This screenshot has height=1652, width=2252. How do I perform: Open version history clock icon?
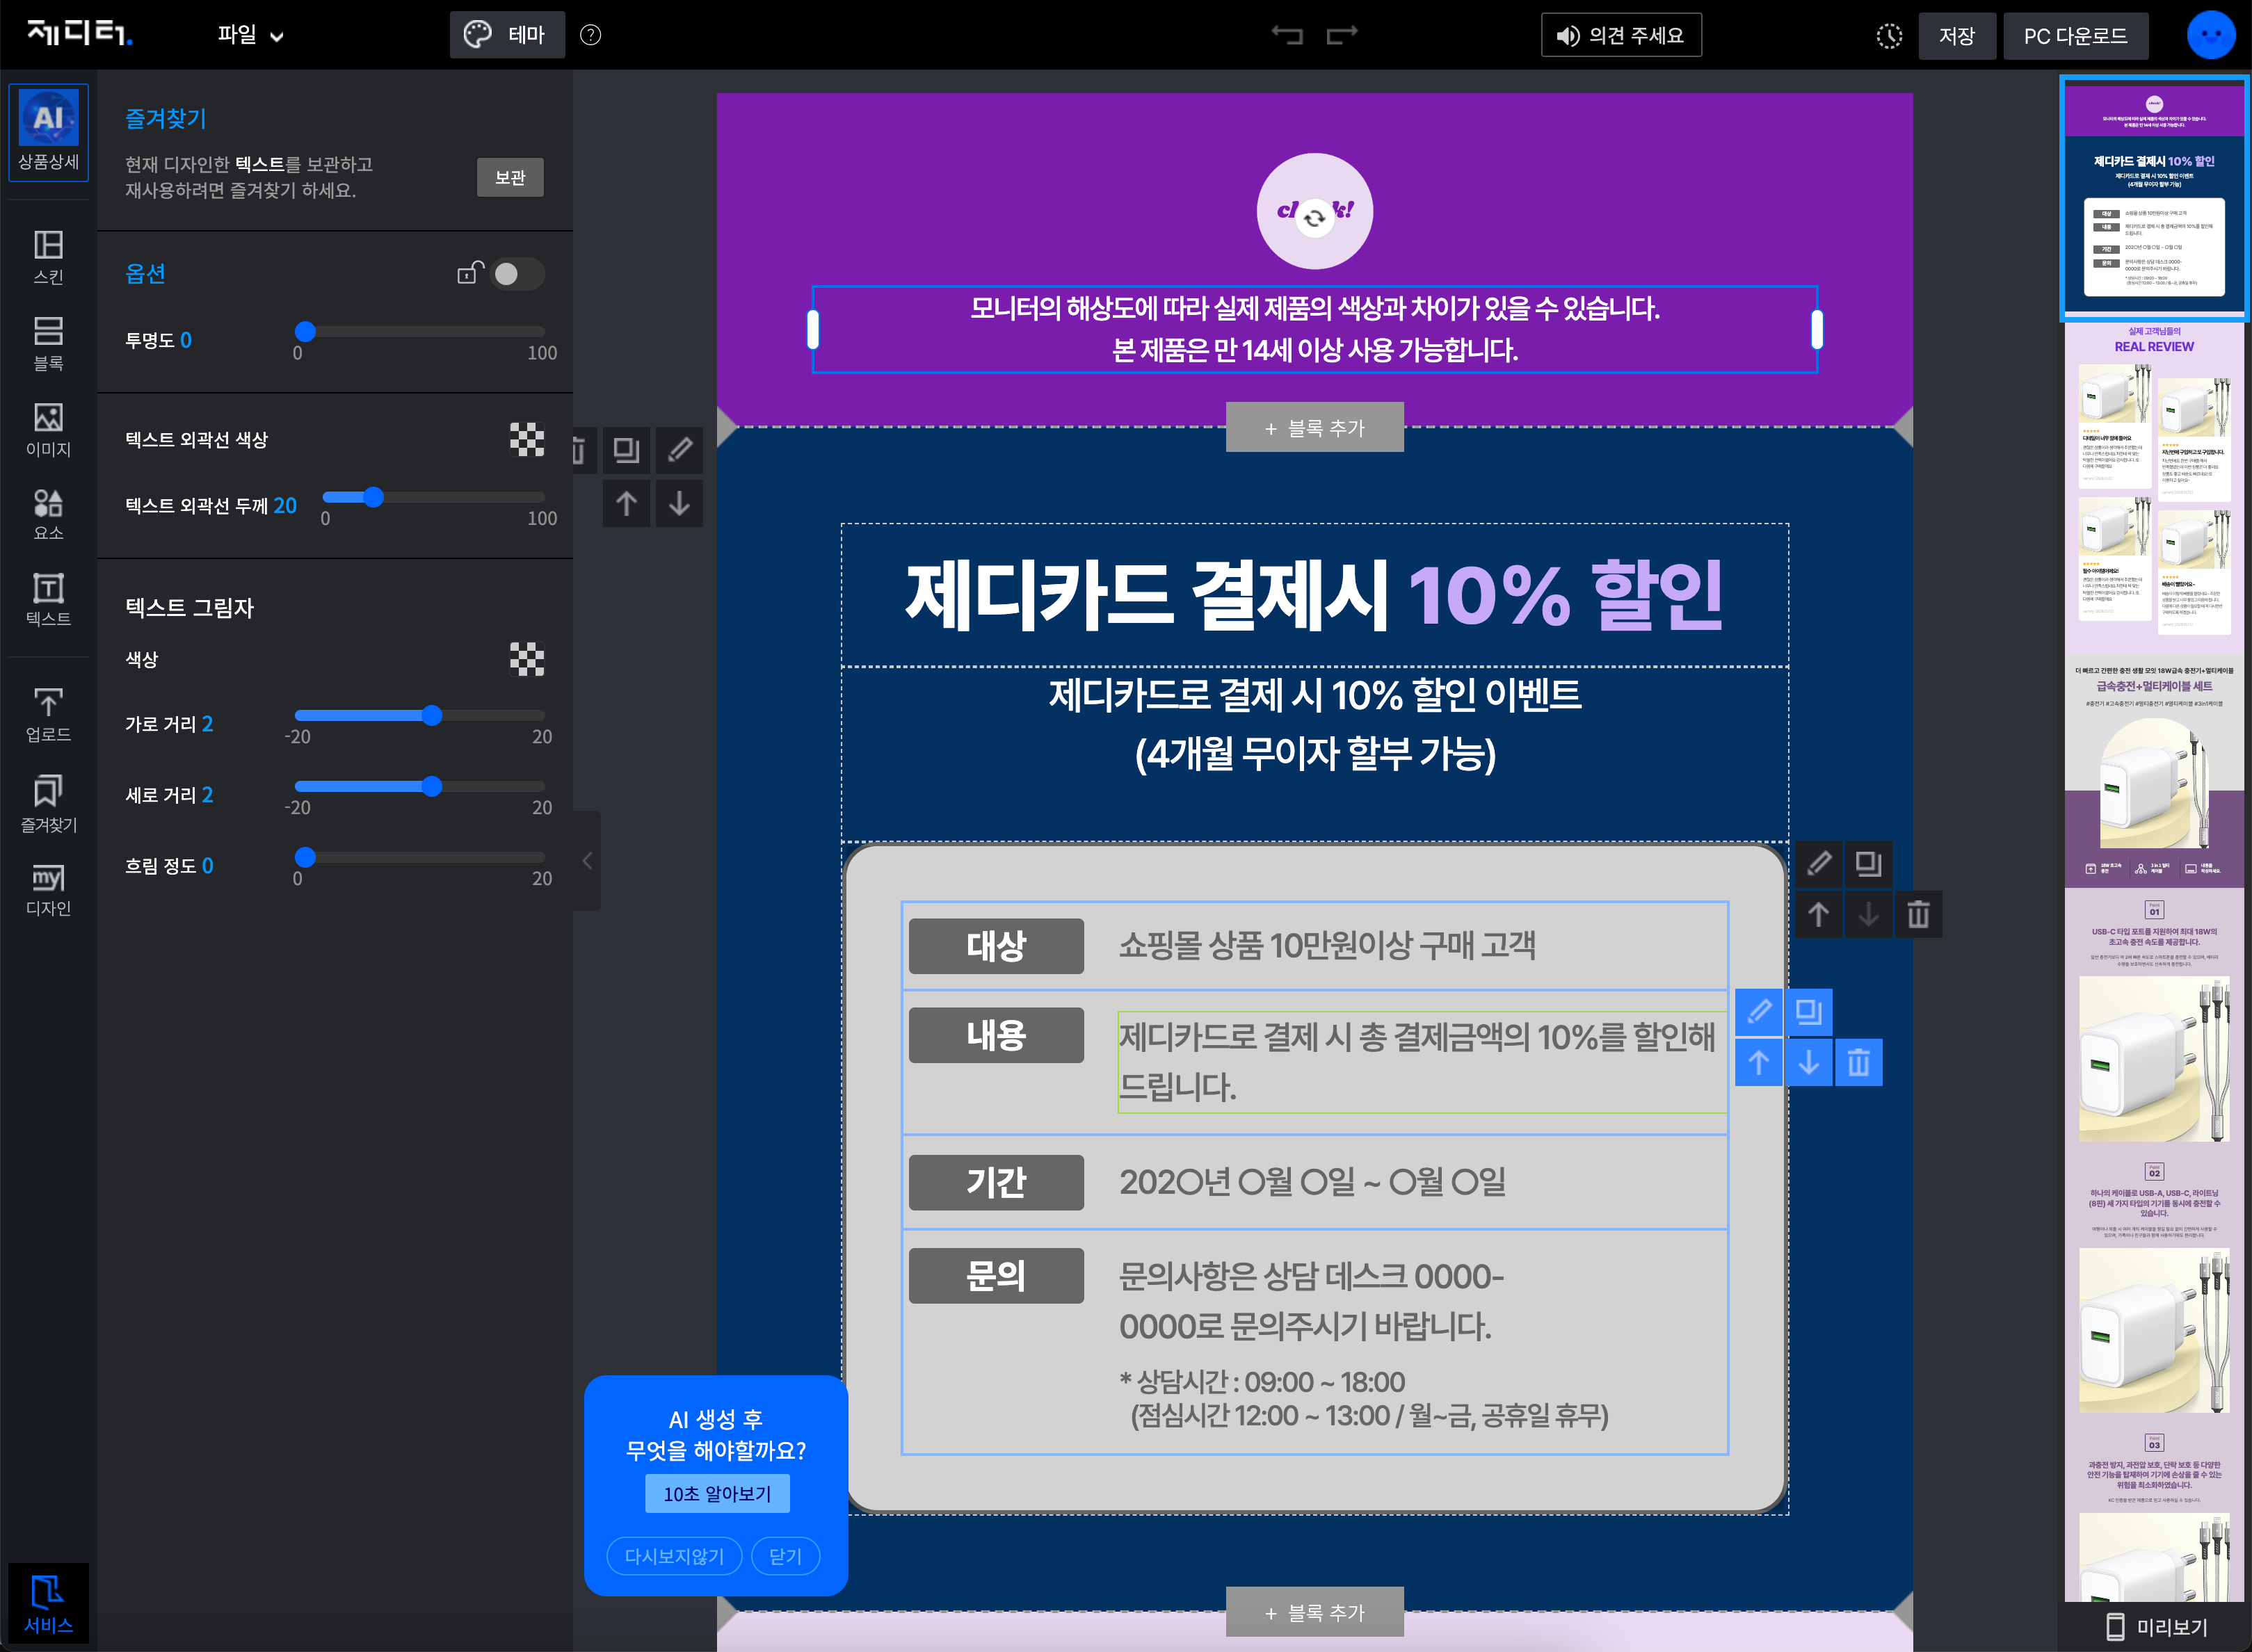[1888, 36]
